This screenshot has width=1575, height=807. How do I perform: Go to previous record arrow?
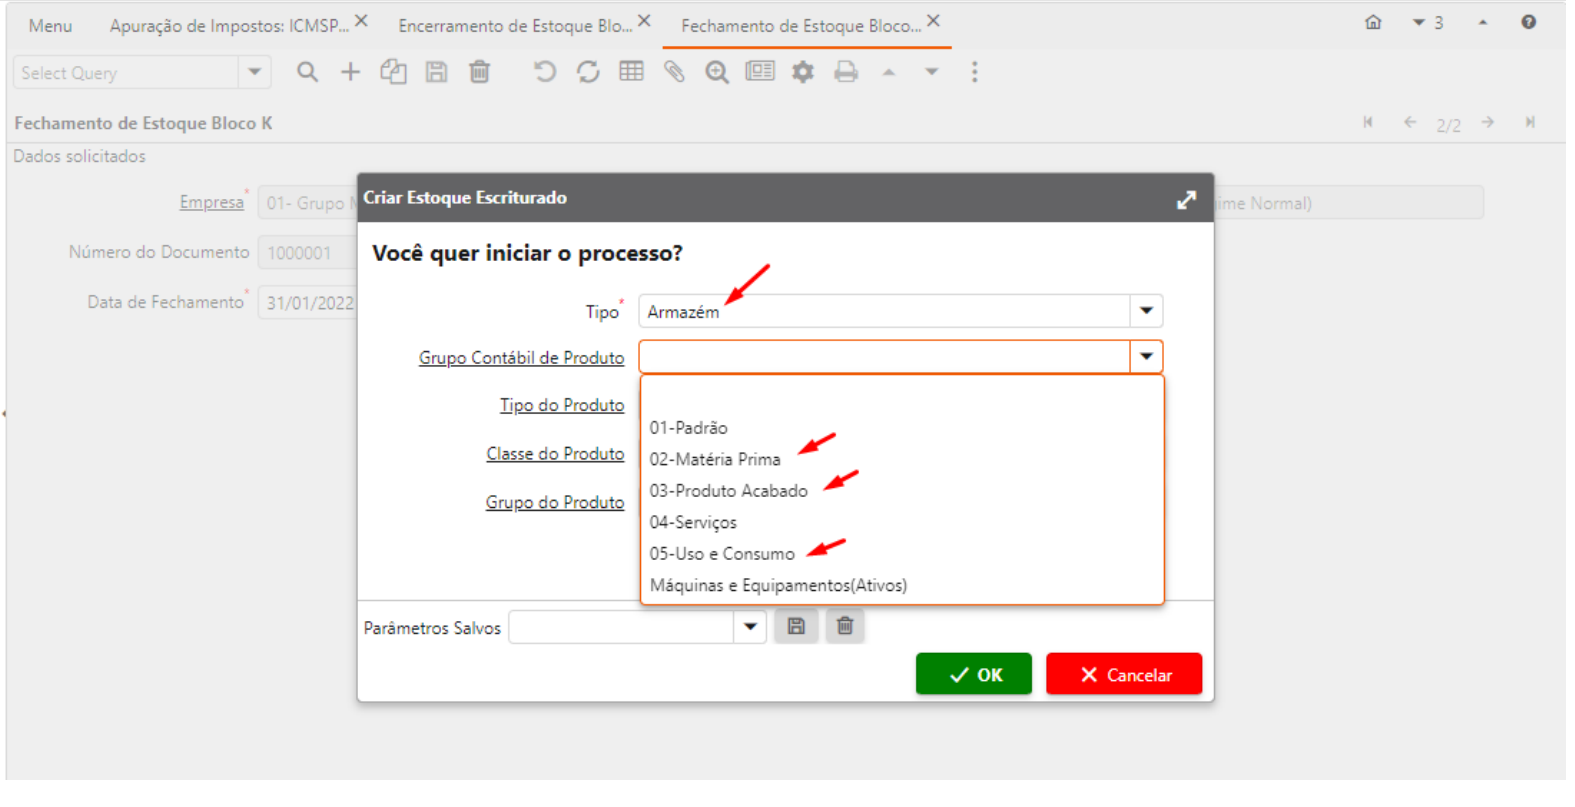tap(1410, 122)
